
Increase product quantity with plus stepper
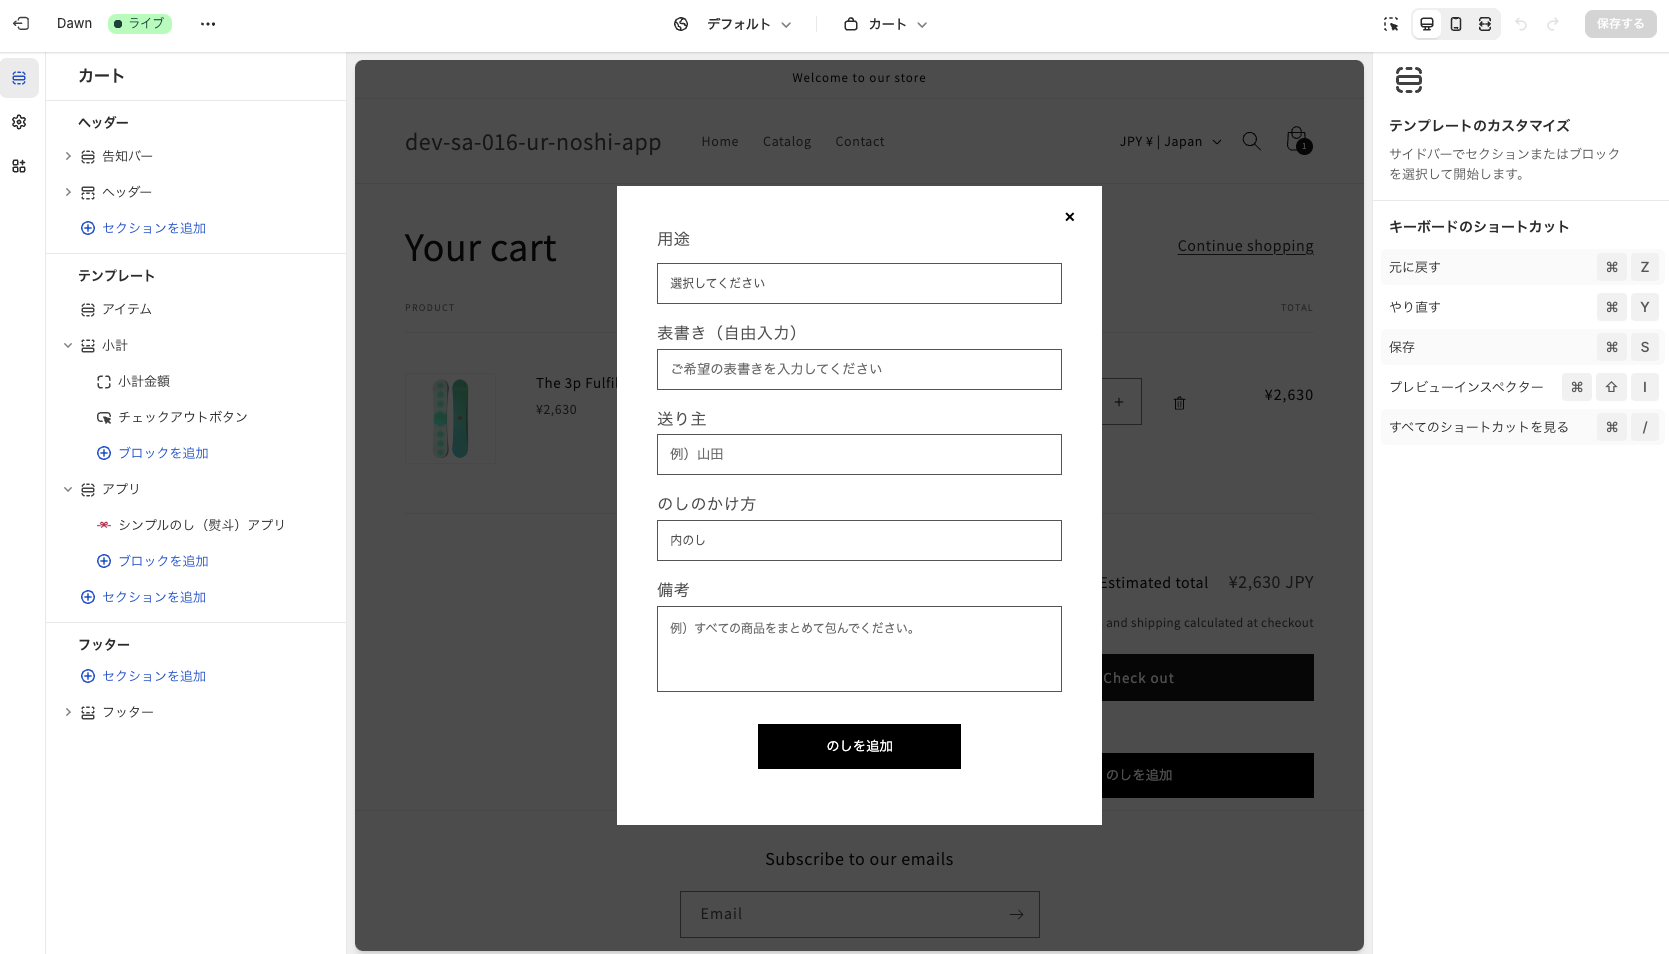point(1118,401)
